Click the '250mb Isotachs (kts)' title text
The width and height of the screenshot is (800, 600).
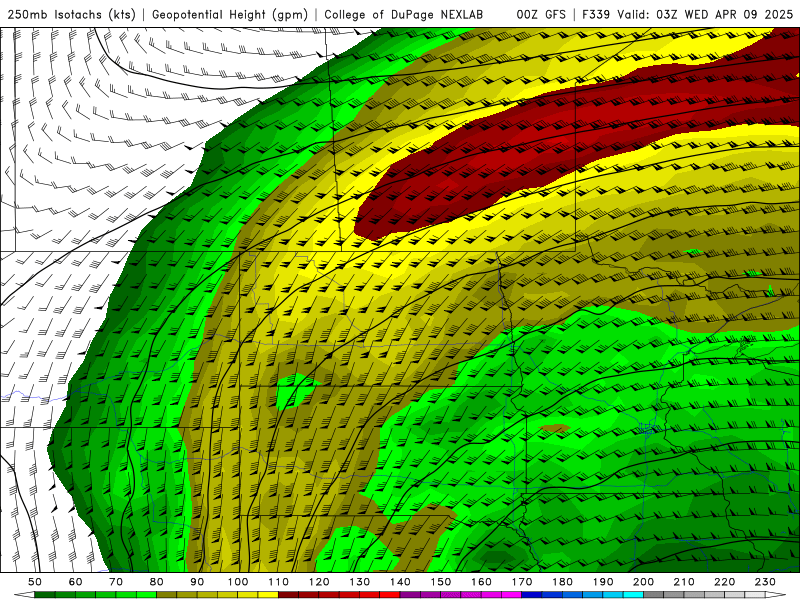[x=71, y=15]
